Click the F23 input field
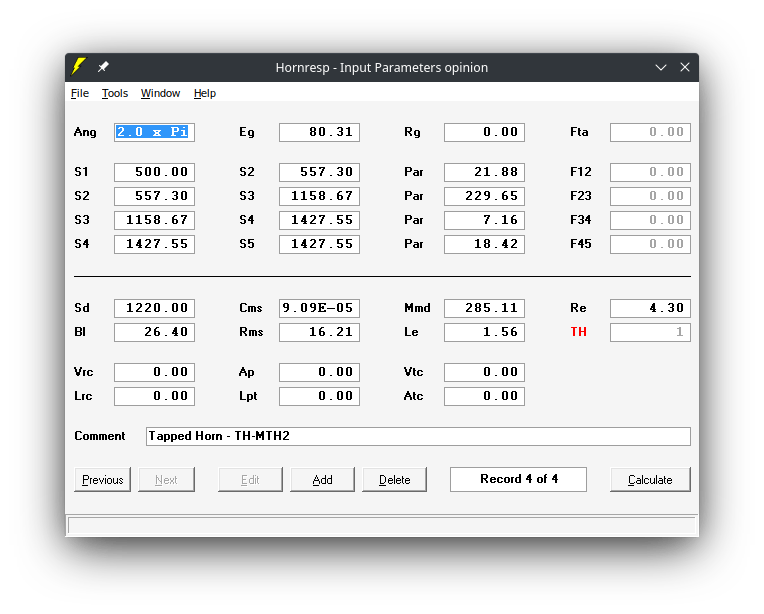 tap(650, 196)
